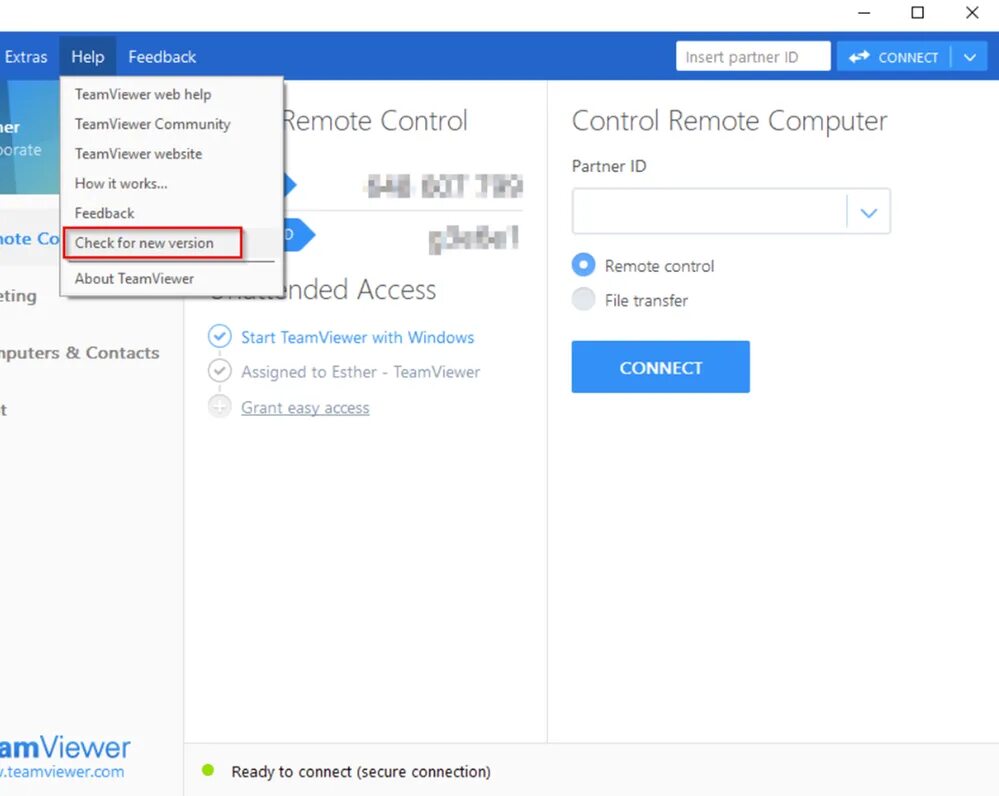Click the plus icon beside Grant easy access

click(x=220, y=406)
